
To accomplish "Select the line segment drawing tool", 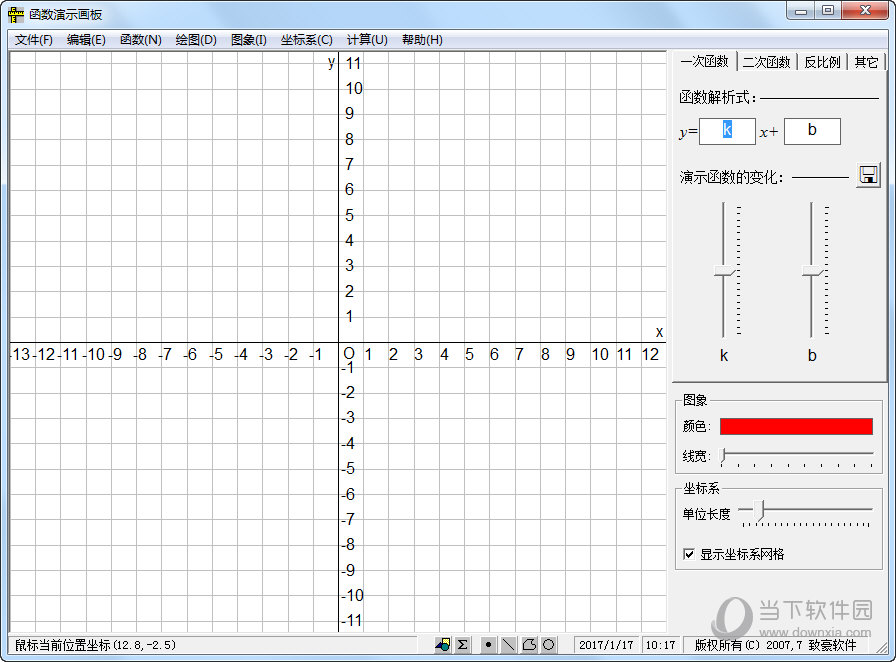I will point(508,645).
